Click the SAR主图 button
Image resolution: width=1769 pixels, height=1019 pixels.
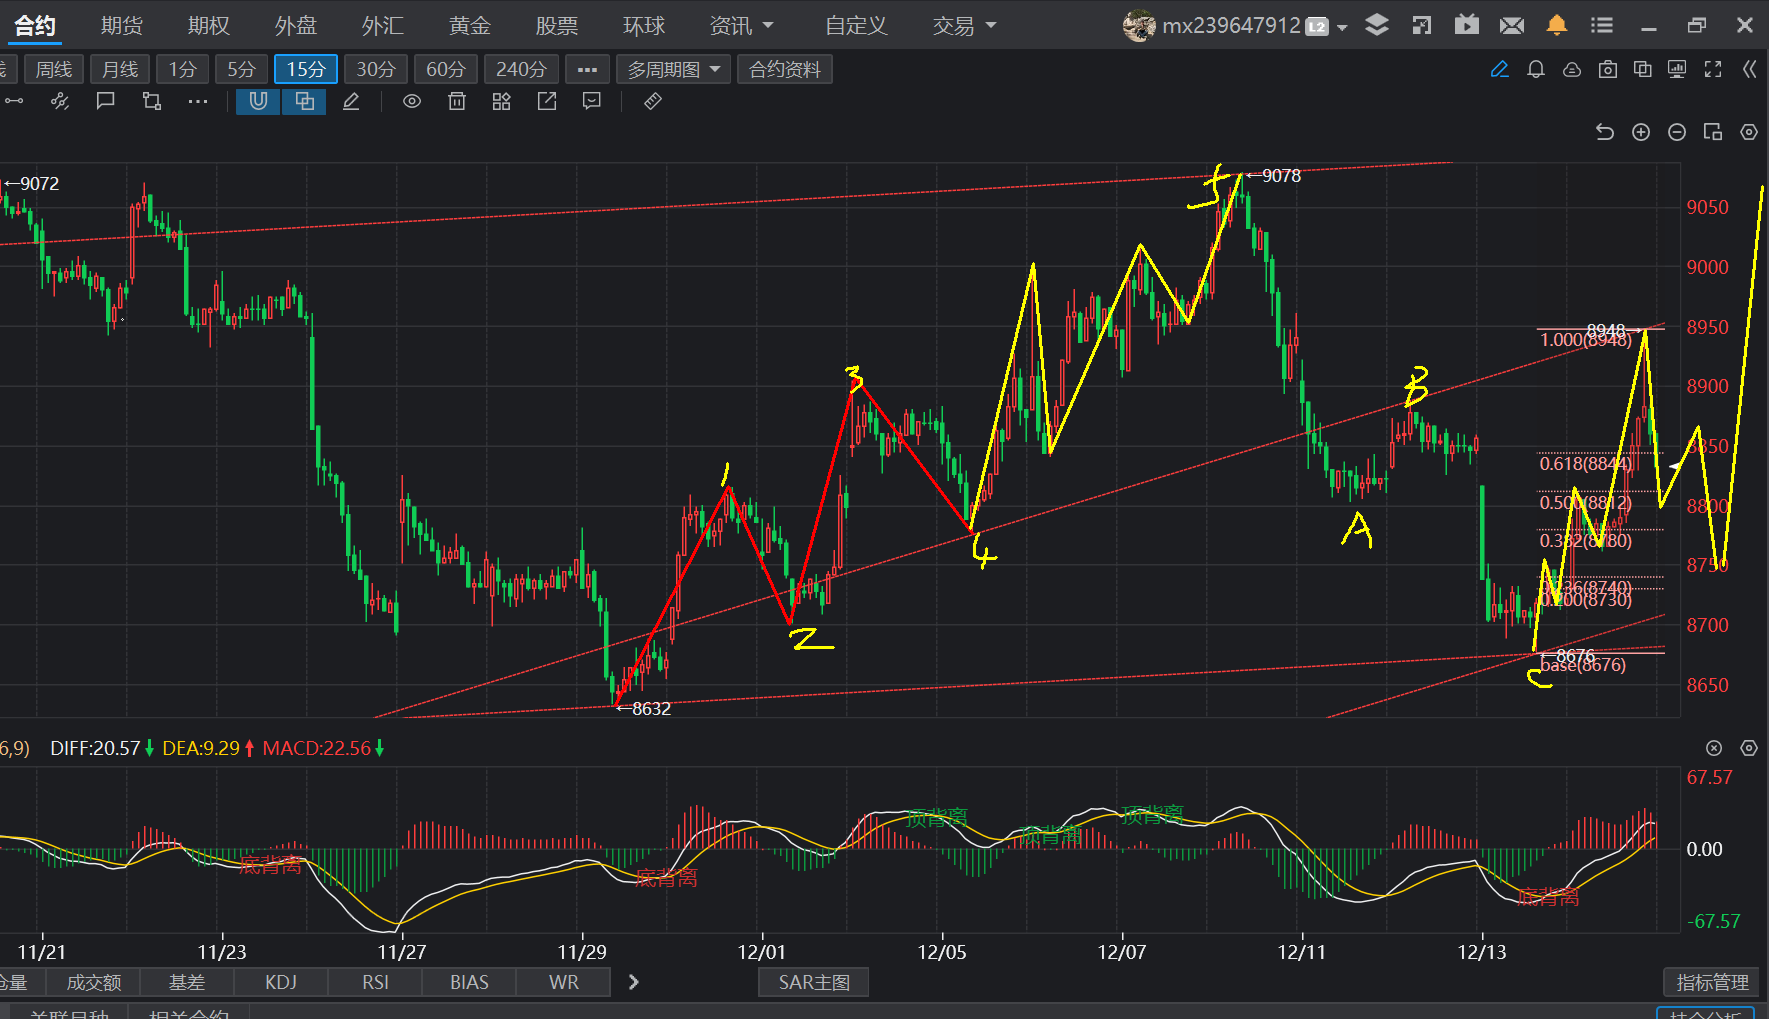click(x=814, y=982)
